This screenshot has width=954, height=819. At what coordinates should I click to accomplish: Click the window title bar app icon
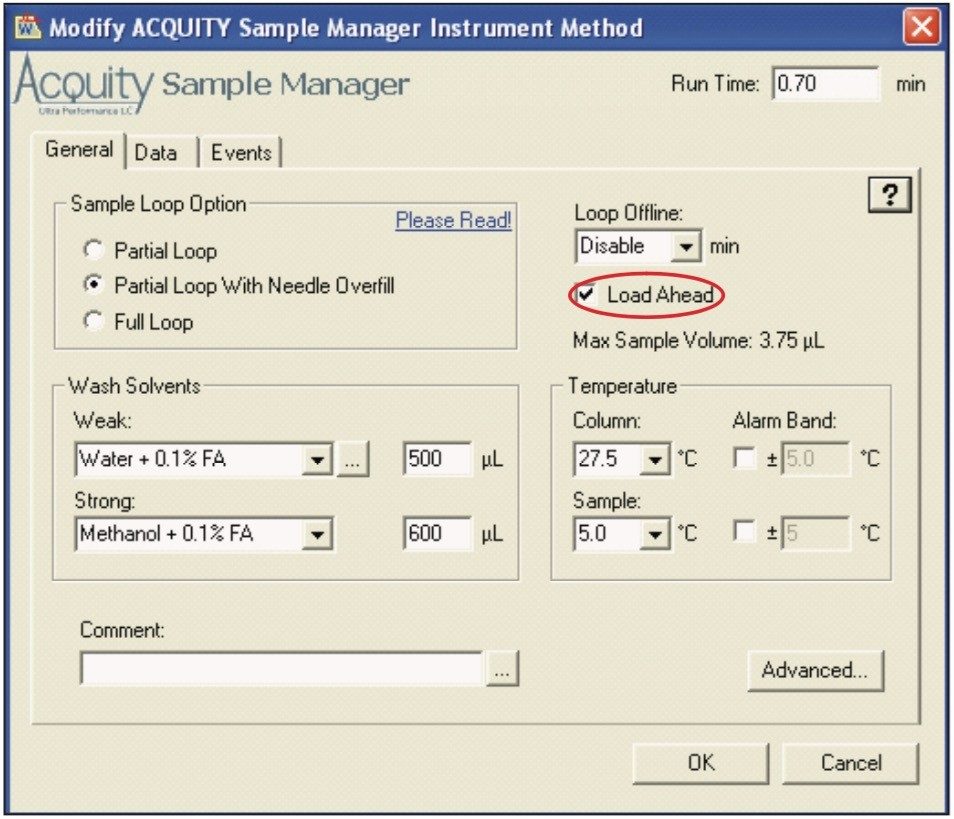point(28,27)
